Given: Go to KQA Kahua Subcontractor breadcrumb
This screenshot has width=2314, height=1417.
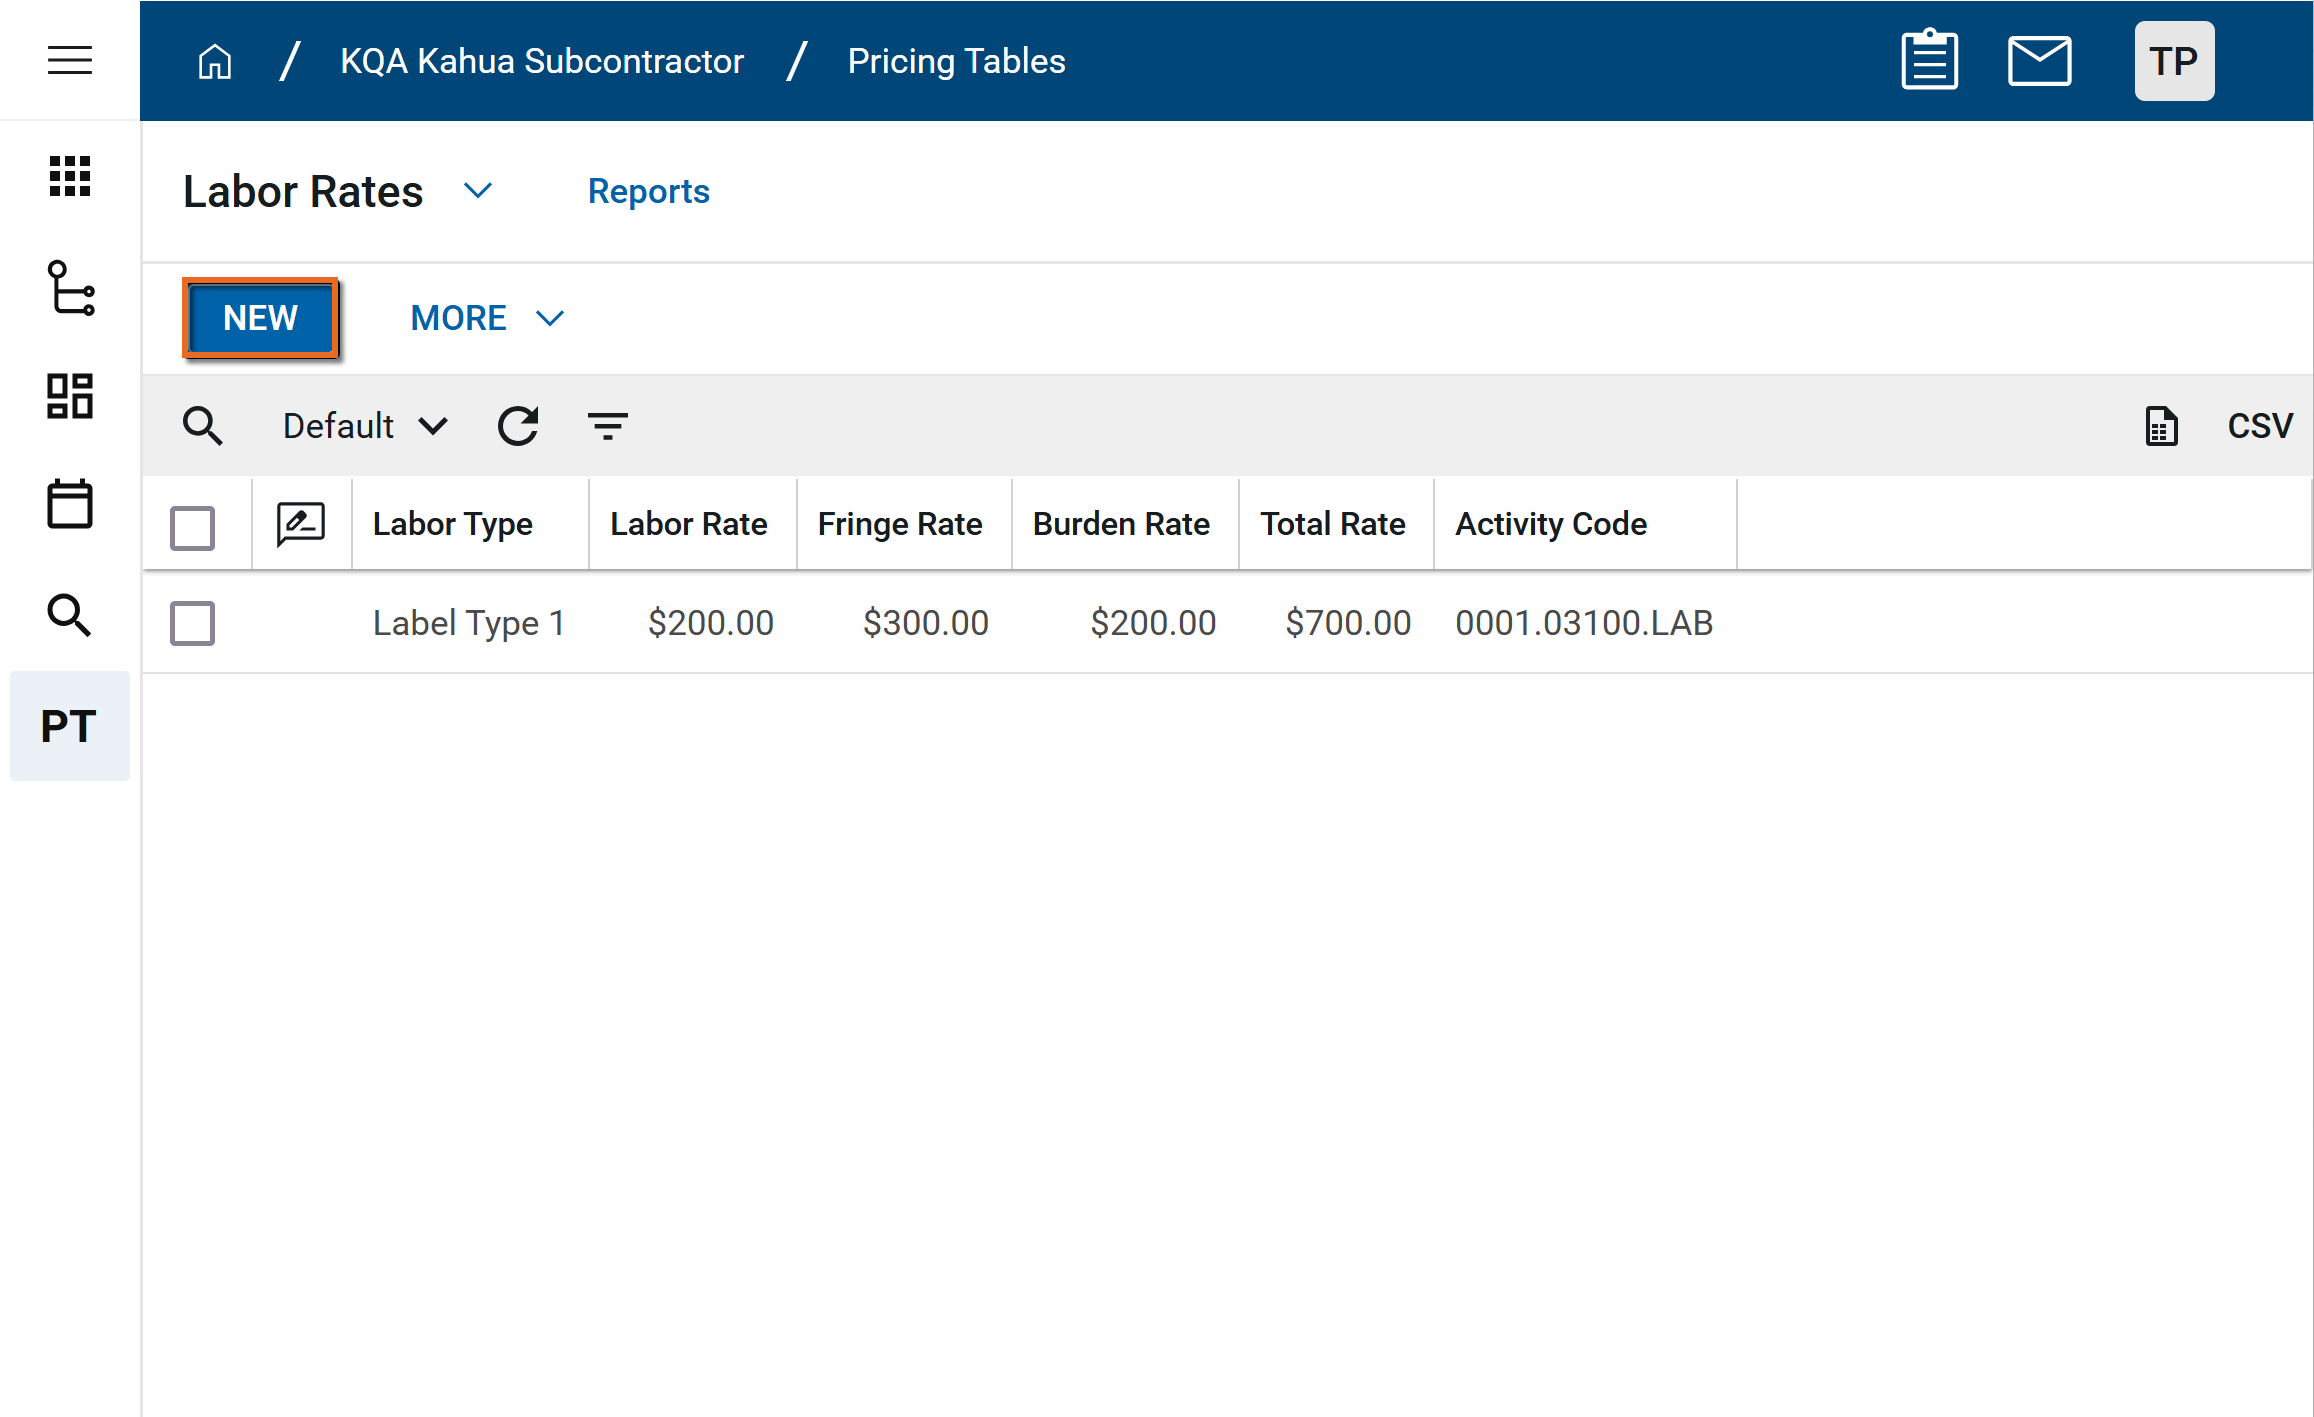Looking at the screenshot, I should tap(542, 62).
